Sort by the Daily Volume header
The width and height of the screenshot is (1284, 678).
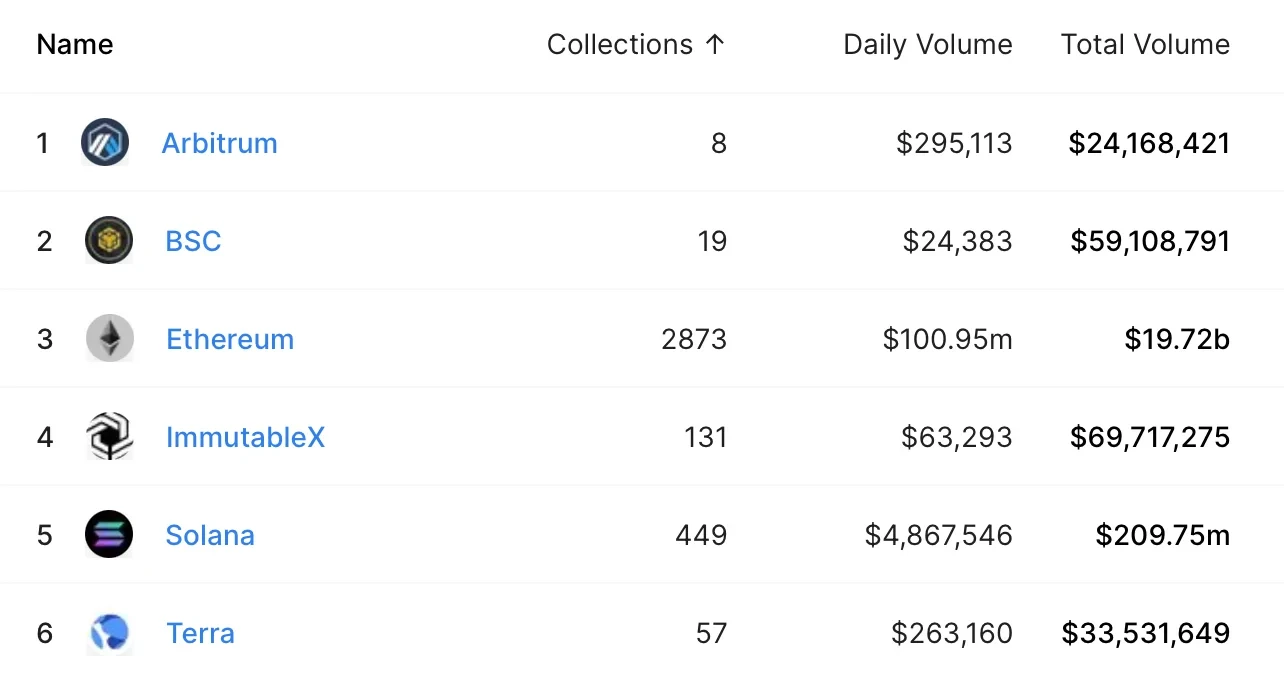927,45
